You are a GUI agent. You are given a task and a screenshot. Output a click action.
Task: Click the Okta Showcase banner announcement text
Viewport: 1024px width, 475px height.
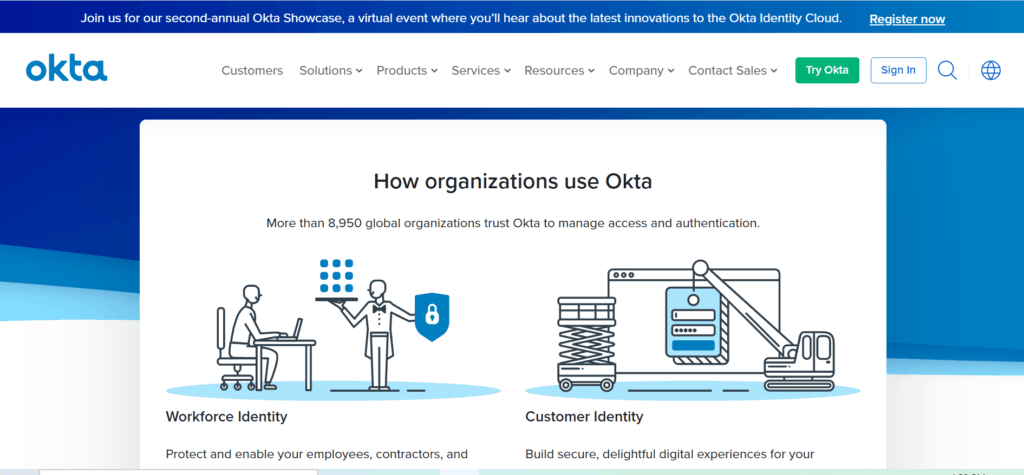click(x=461, y=18)
